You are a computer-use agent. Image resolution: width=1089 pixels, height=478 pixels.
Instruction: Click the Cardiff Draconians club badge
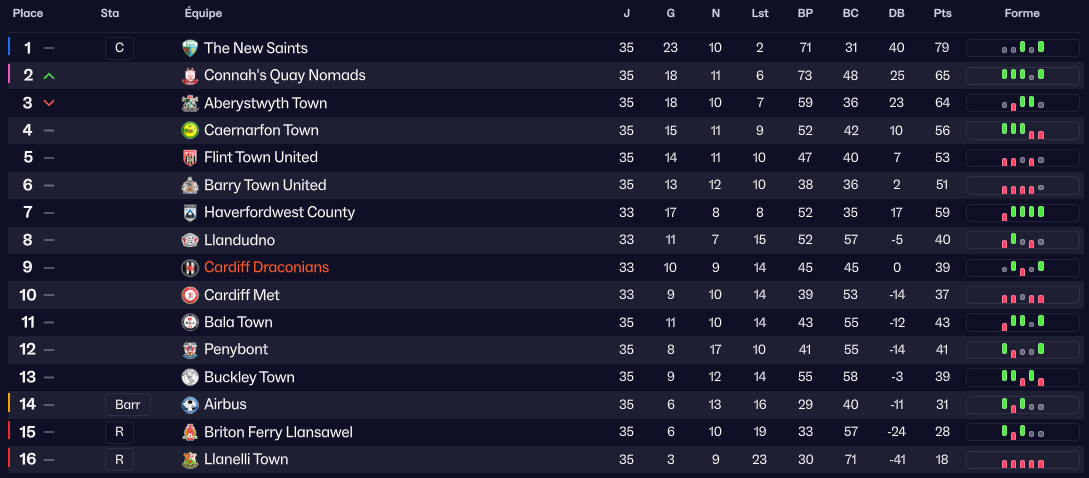(190, 268)
